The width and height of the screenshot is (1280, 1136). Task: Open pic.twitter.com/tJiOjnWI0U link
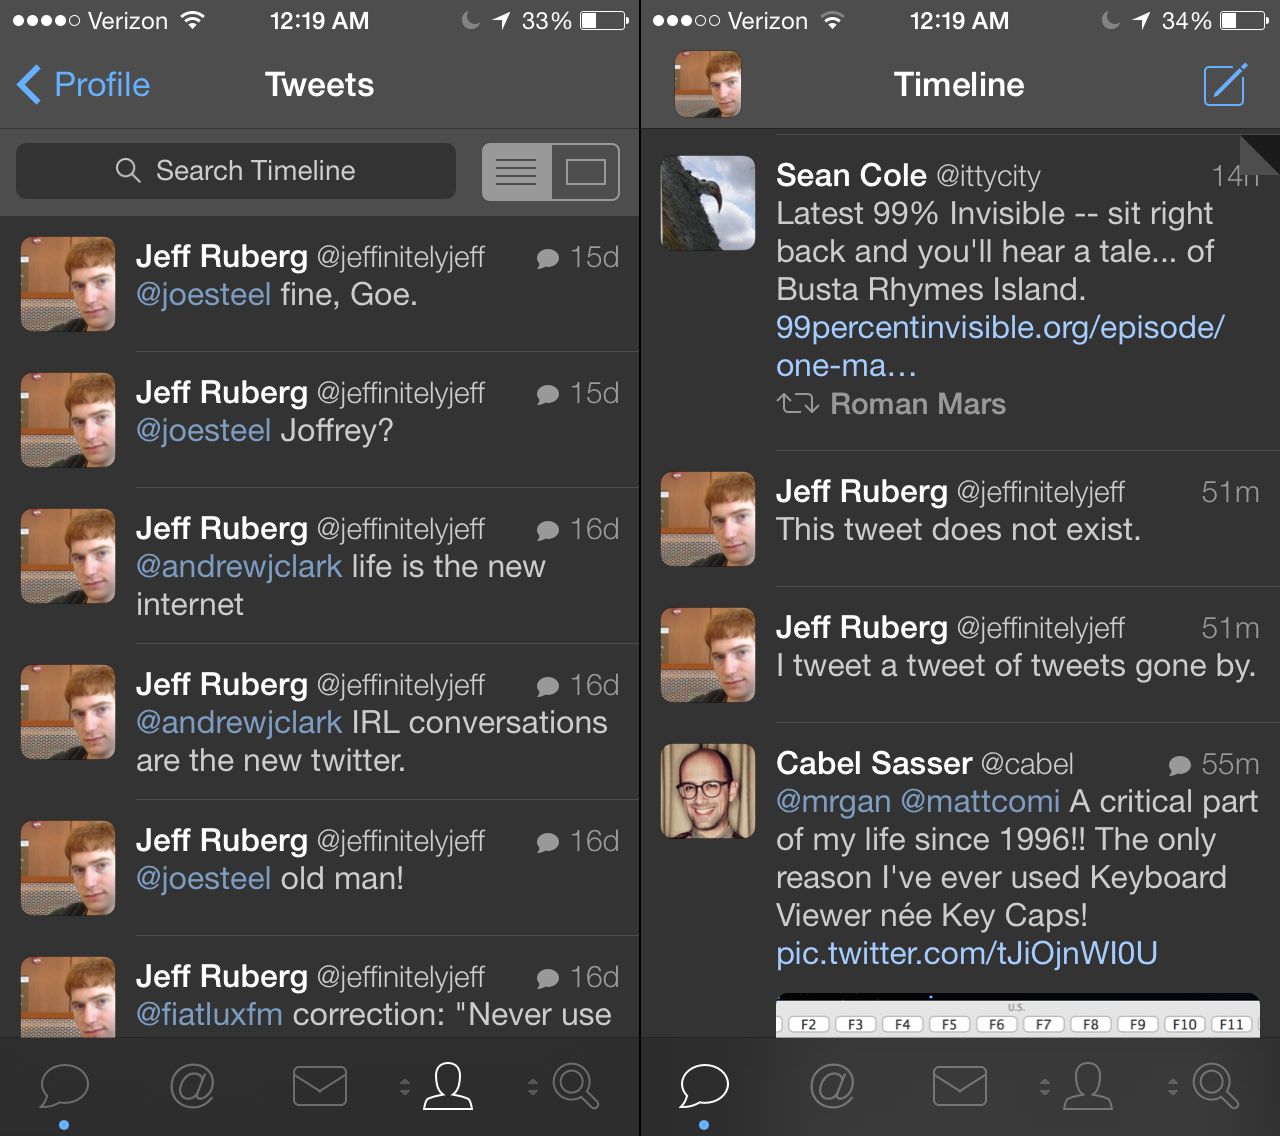coord(967,953)
